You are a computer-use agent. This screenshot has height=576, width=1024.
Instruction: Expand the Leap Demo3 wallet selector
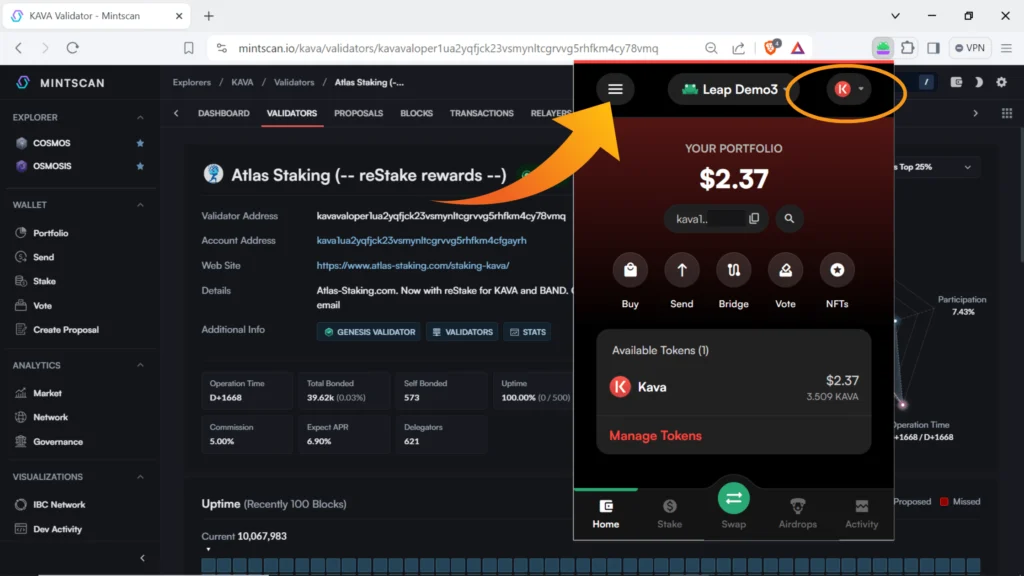[730, 89]
